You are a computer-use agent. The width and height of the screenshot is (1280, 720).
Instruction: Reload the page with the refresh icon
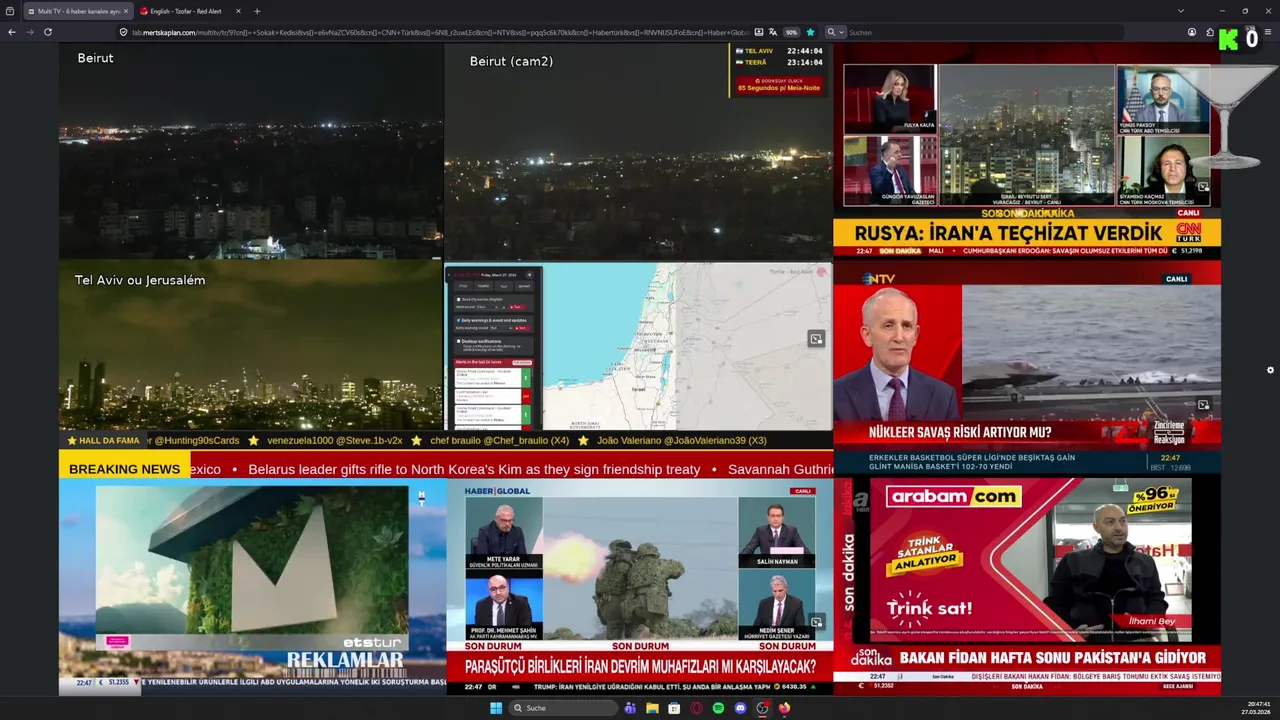[47, 32]
